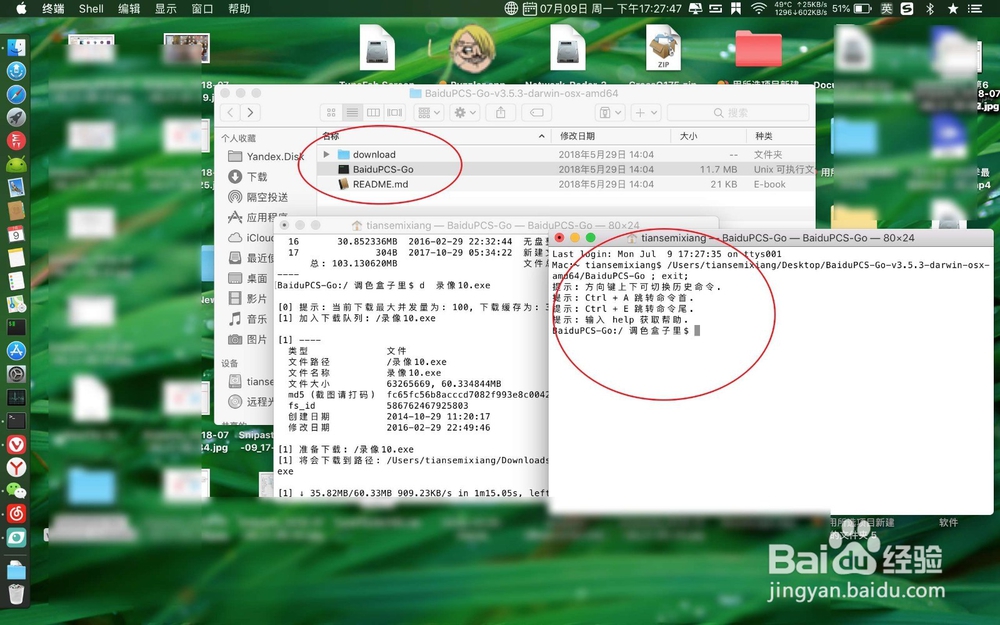Open 音乐 in Finder sidebar
The width and height of the screenshot is (1000, 625).
(249, 319)
